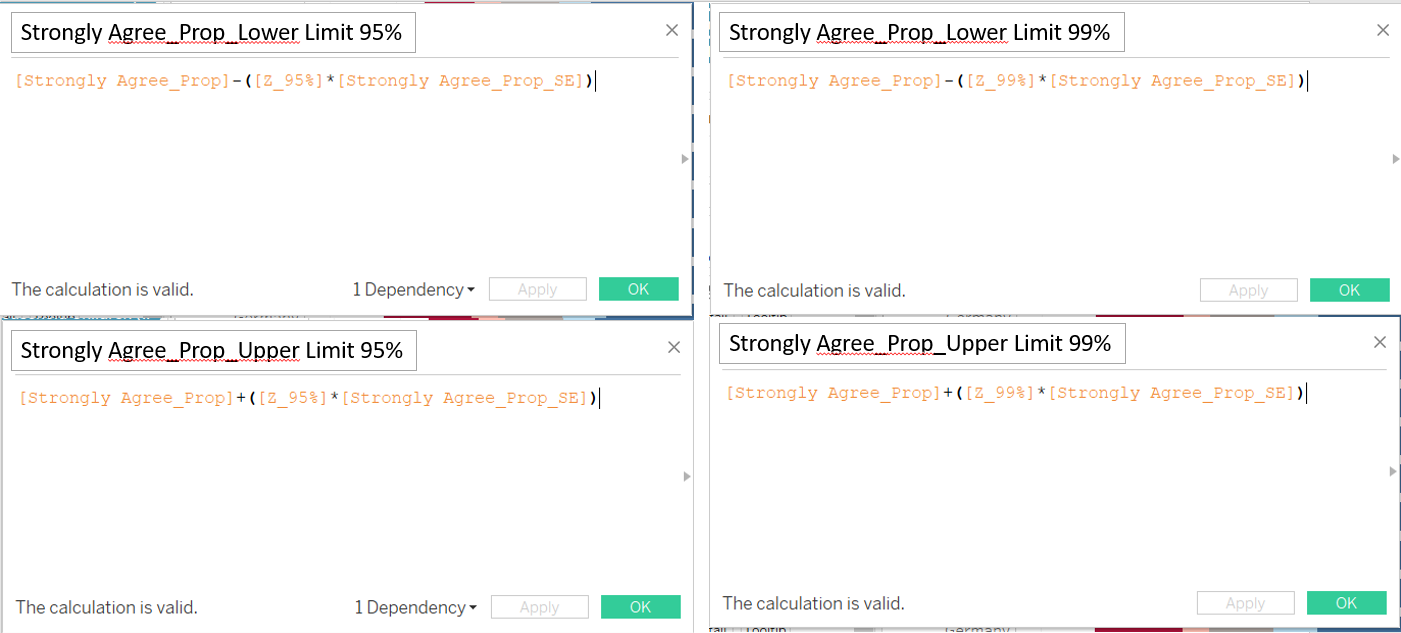Expand the function panel arrow in Lower Limit 99%

(1395, 159)
